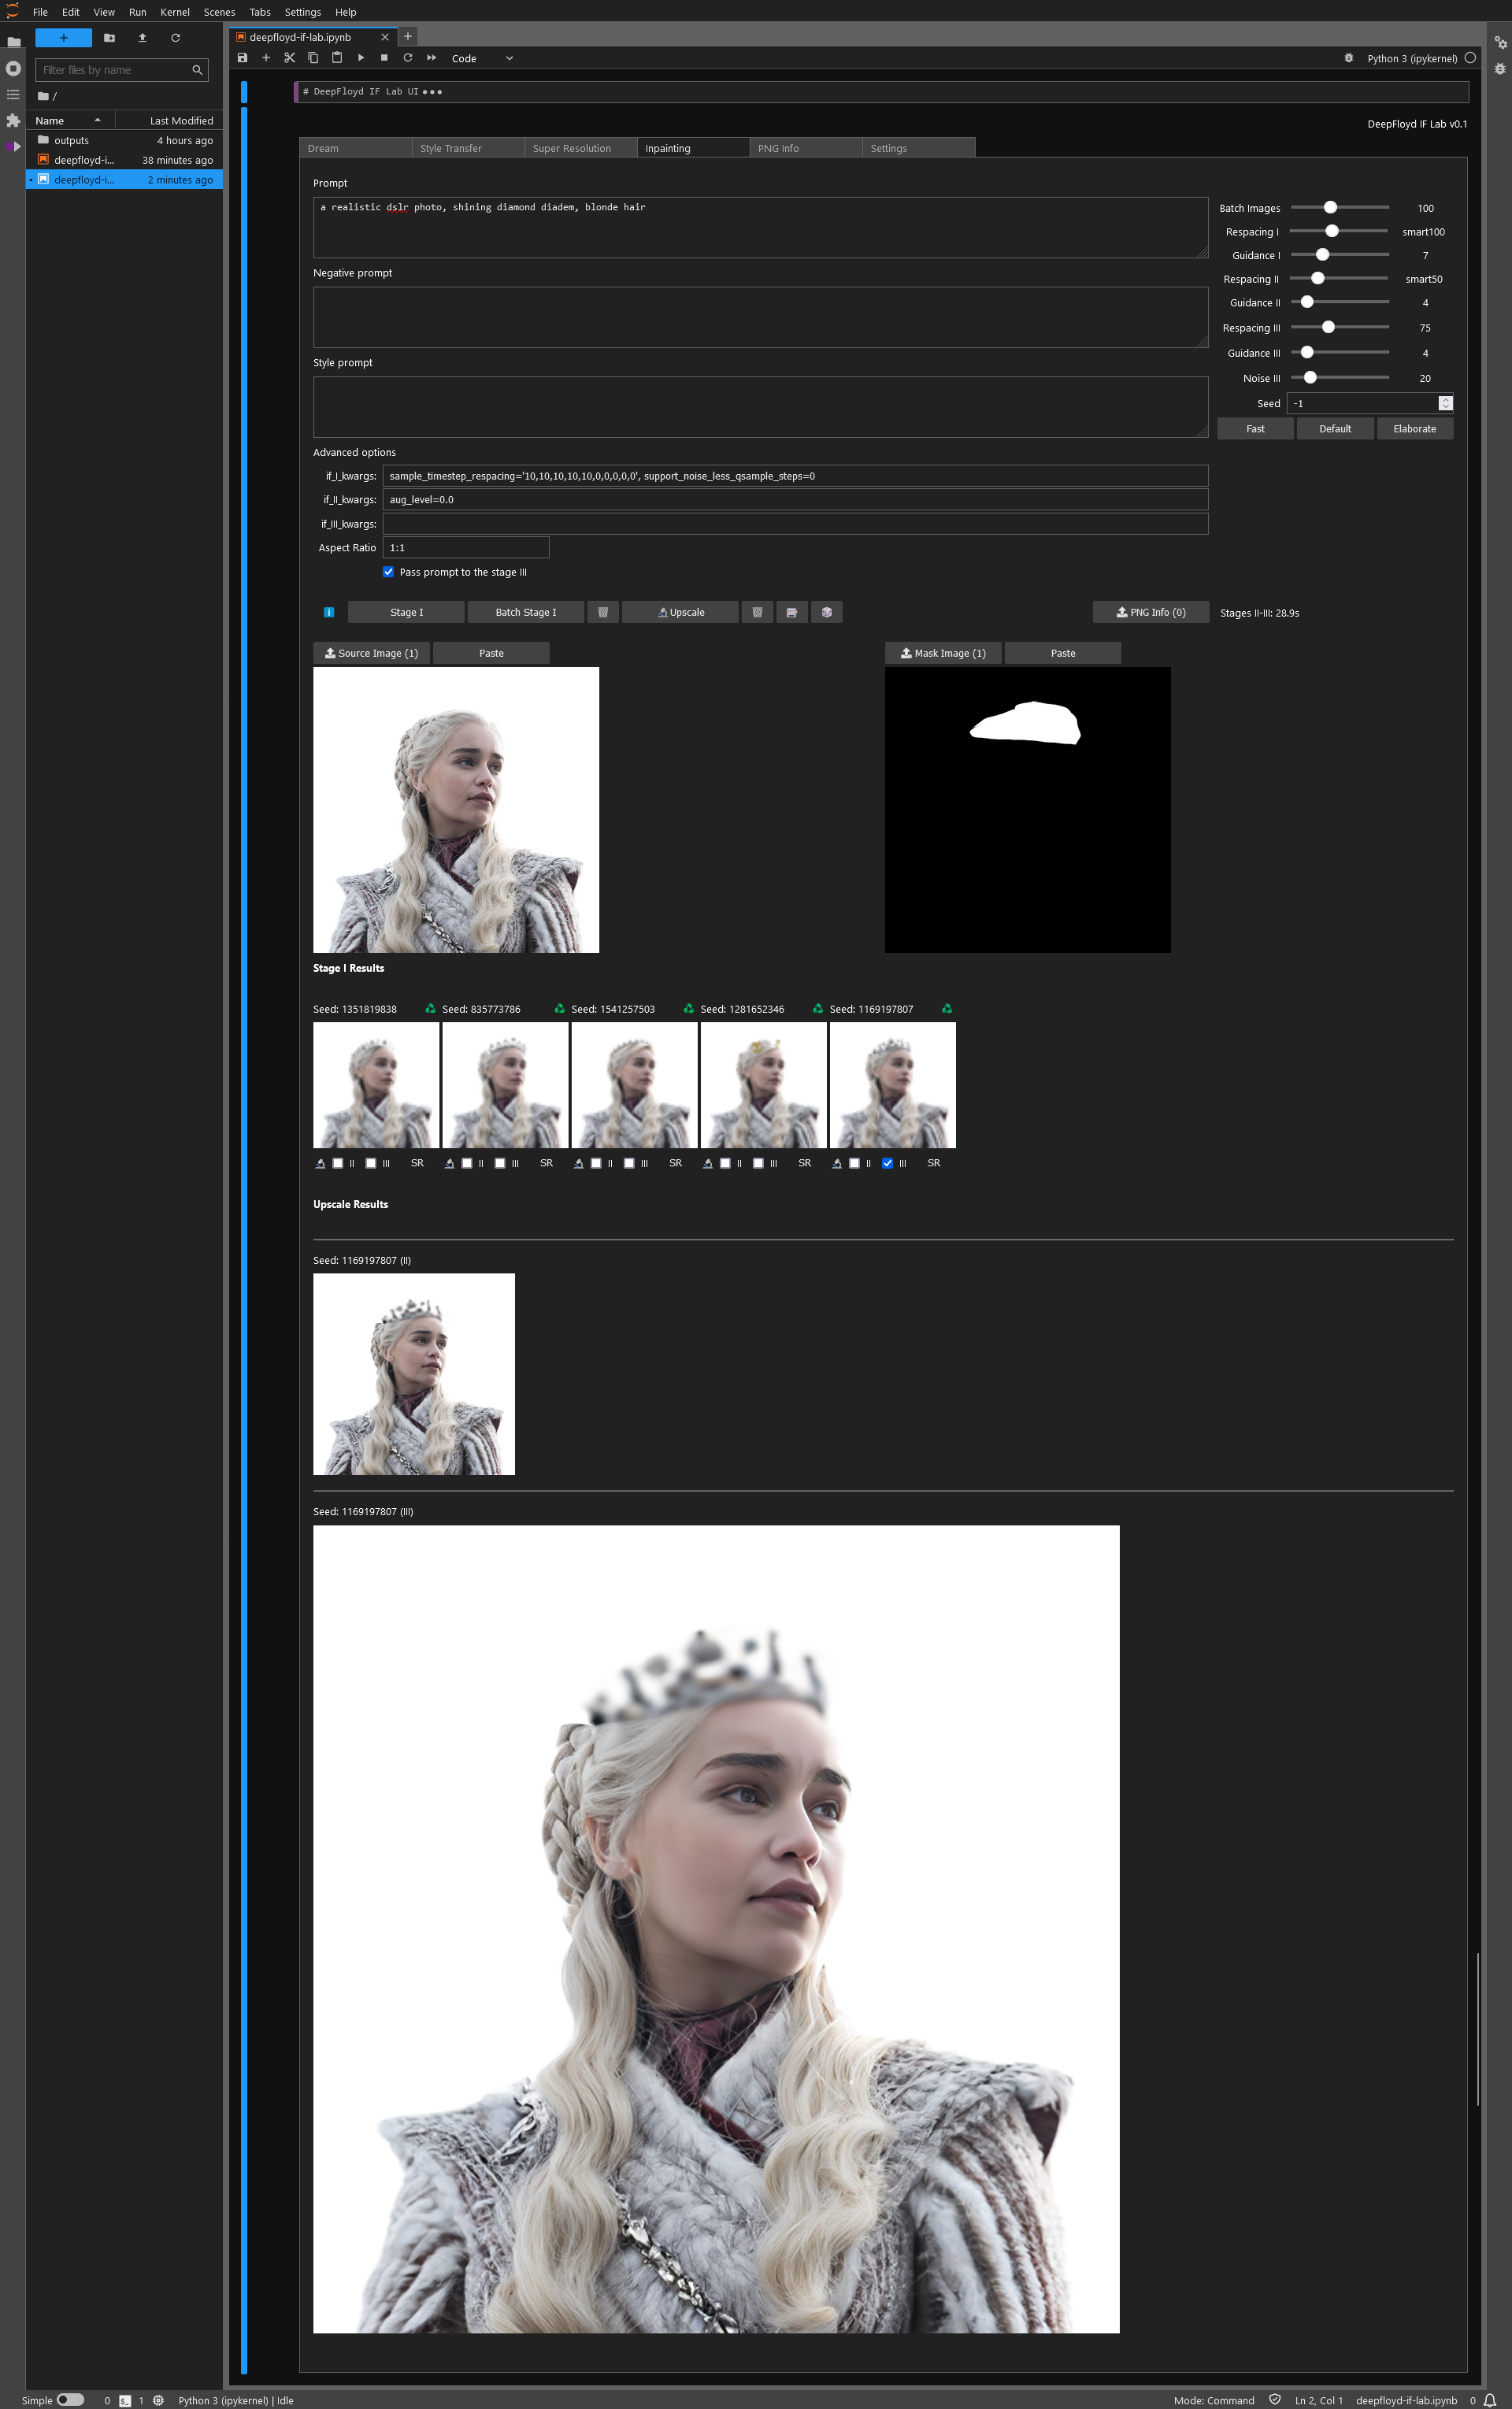Screen dimensions: 1512x2409
Task: Open the property inspector gears icon
Action: tap(1500, 43)
